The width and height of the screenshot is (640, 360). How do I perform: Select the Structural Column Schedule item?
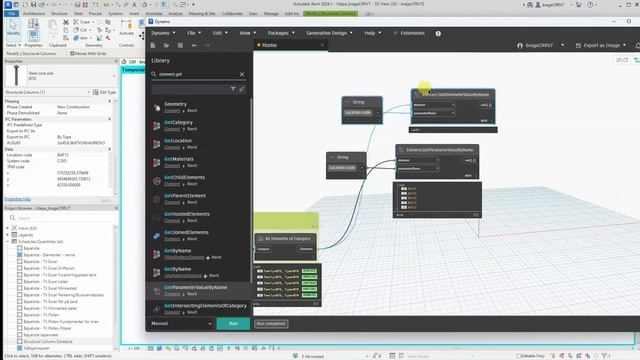[48, 342]
